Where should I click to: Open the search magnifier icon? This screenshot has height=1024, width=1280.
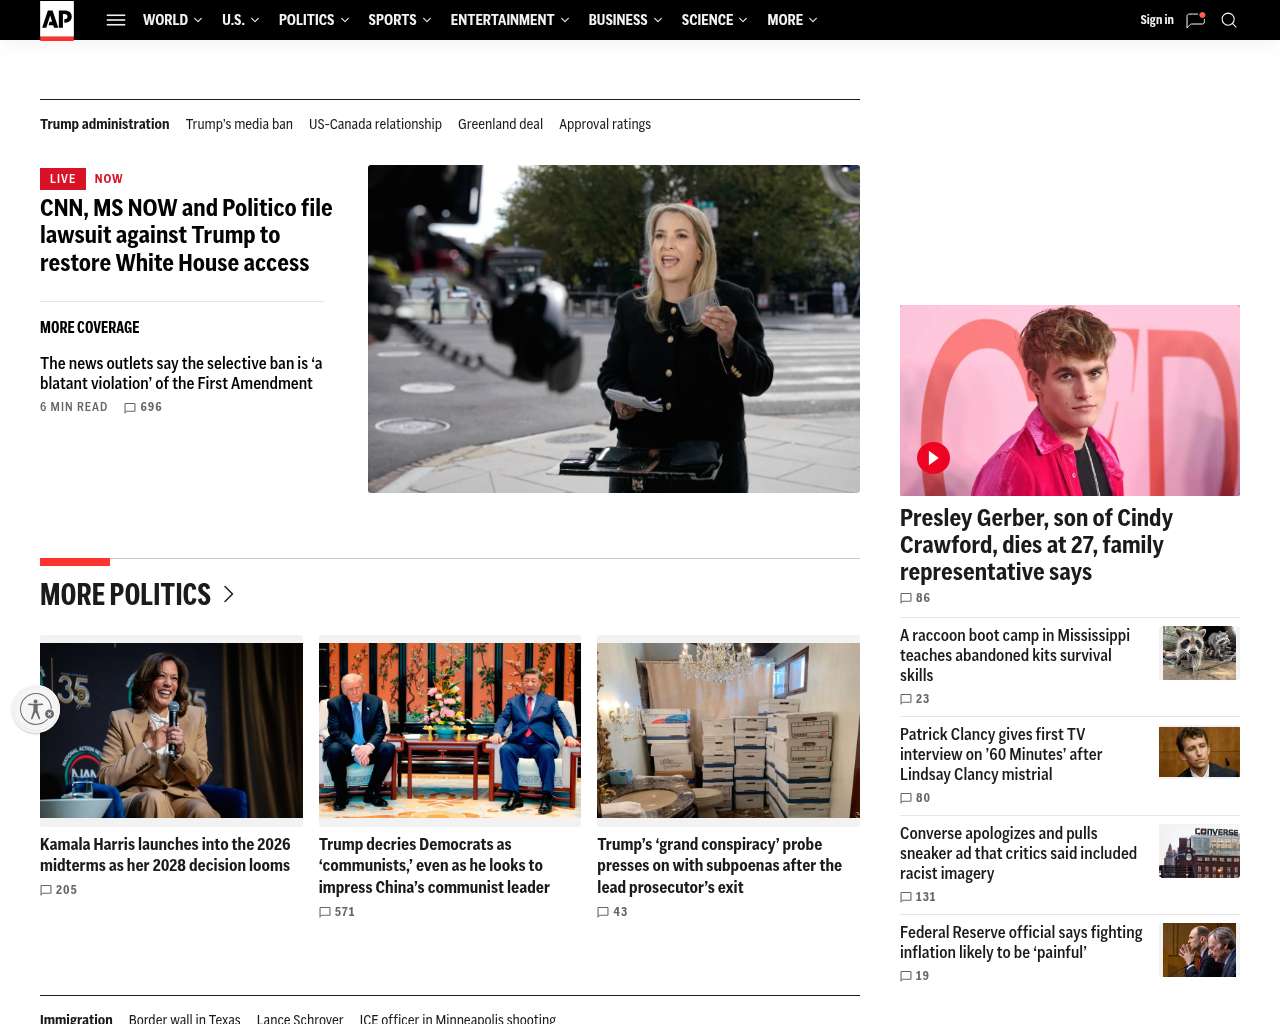coord(1229,20)
